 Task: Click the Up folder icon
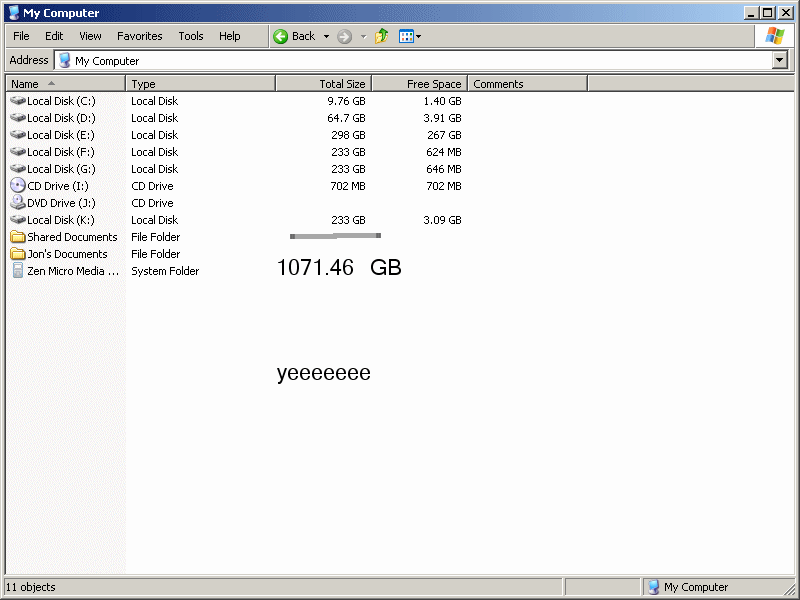pyautogui.click(x=382, y=36)
